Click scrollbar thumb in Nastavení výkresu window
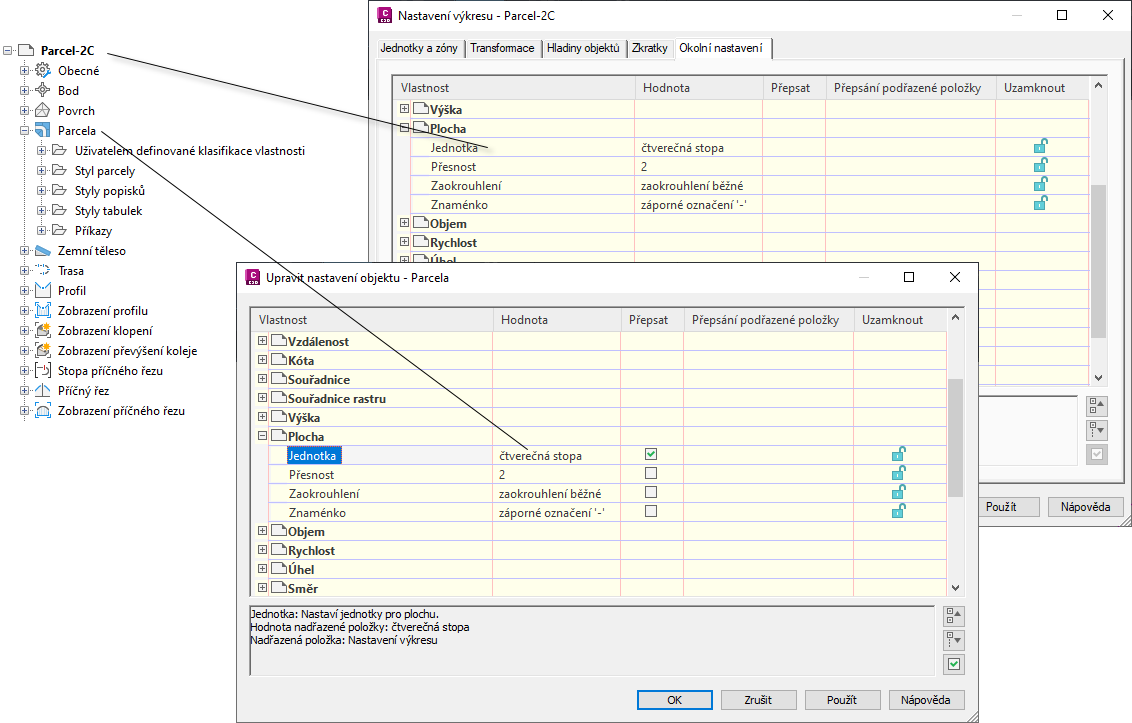This screenshot has width=1132, height=723. click(x=1098, y=261)
